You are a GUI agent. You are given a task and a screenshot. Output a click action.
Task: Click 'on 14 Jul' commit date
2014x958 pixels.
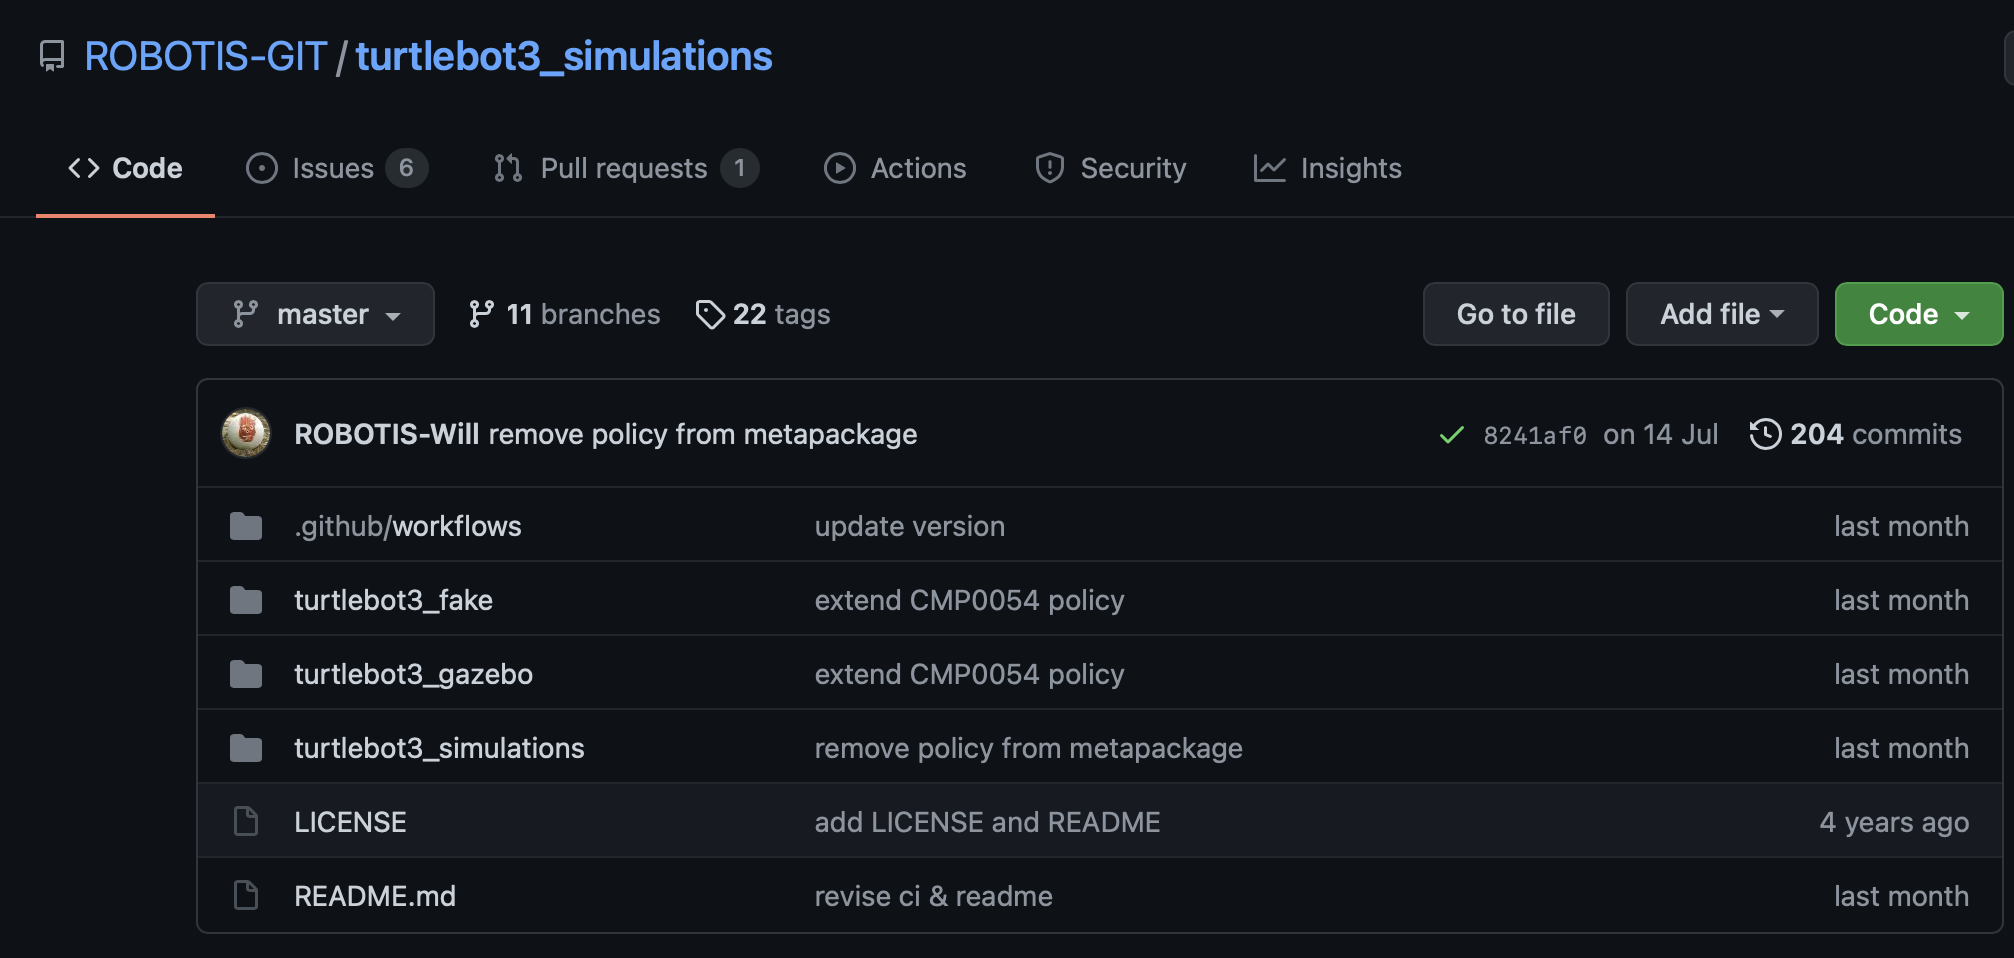pyautogui.click(x=1661, y=434)
